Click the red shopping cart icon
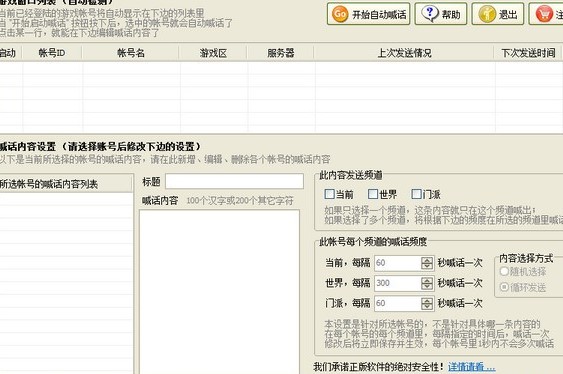This screenshot has width=563, height=374. 544,14
